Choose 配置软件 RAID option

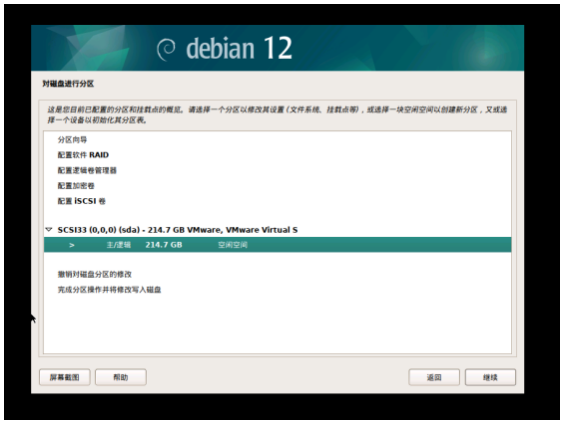(x=83, y=155)
